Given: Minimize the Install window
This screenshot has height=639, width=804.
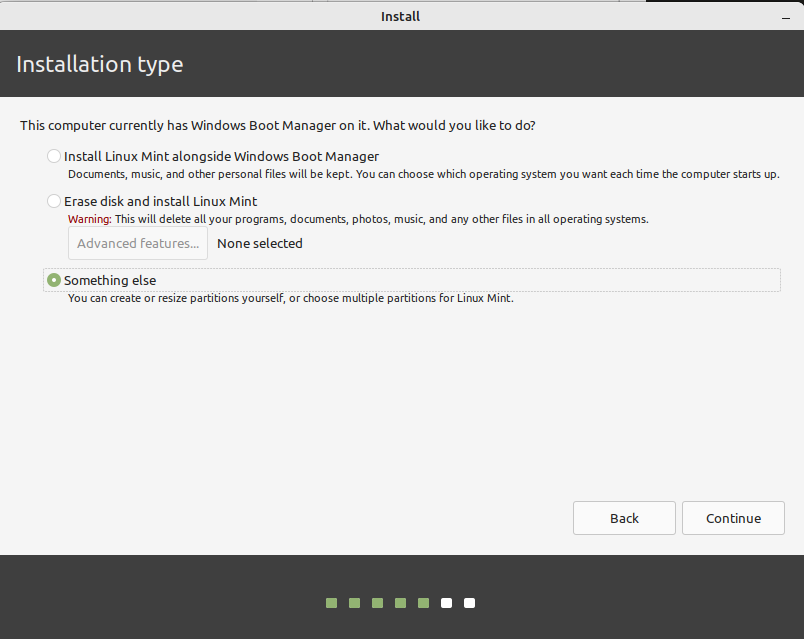Looking at the screenshot, I should point(784,16).
